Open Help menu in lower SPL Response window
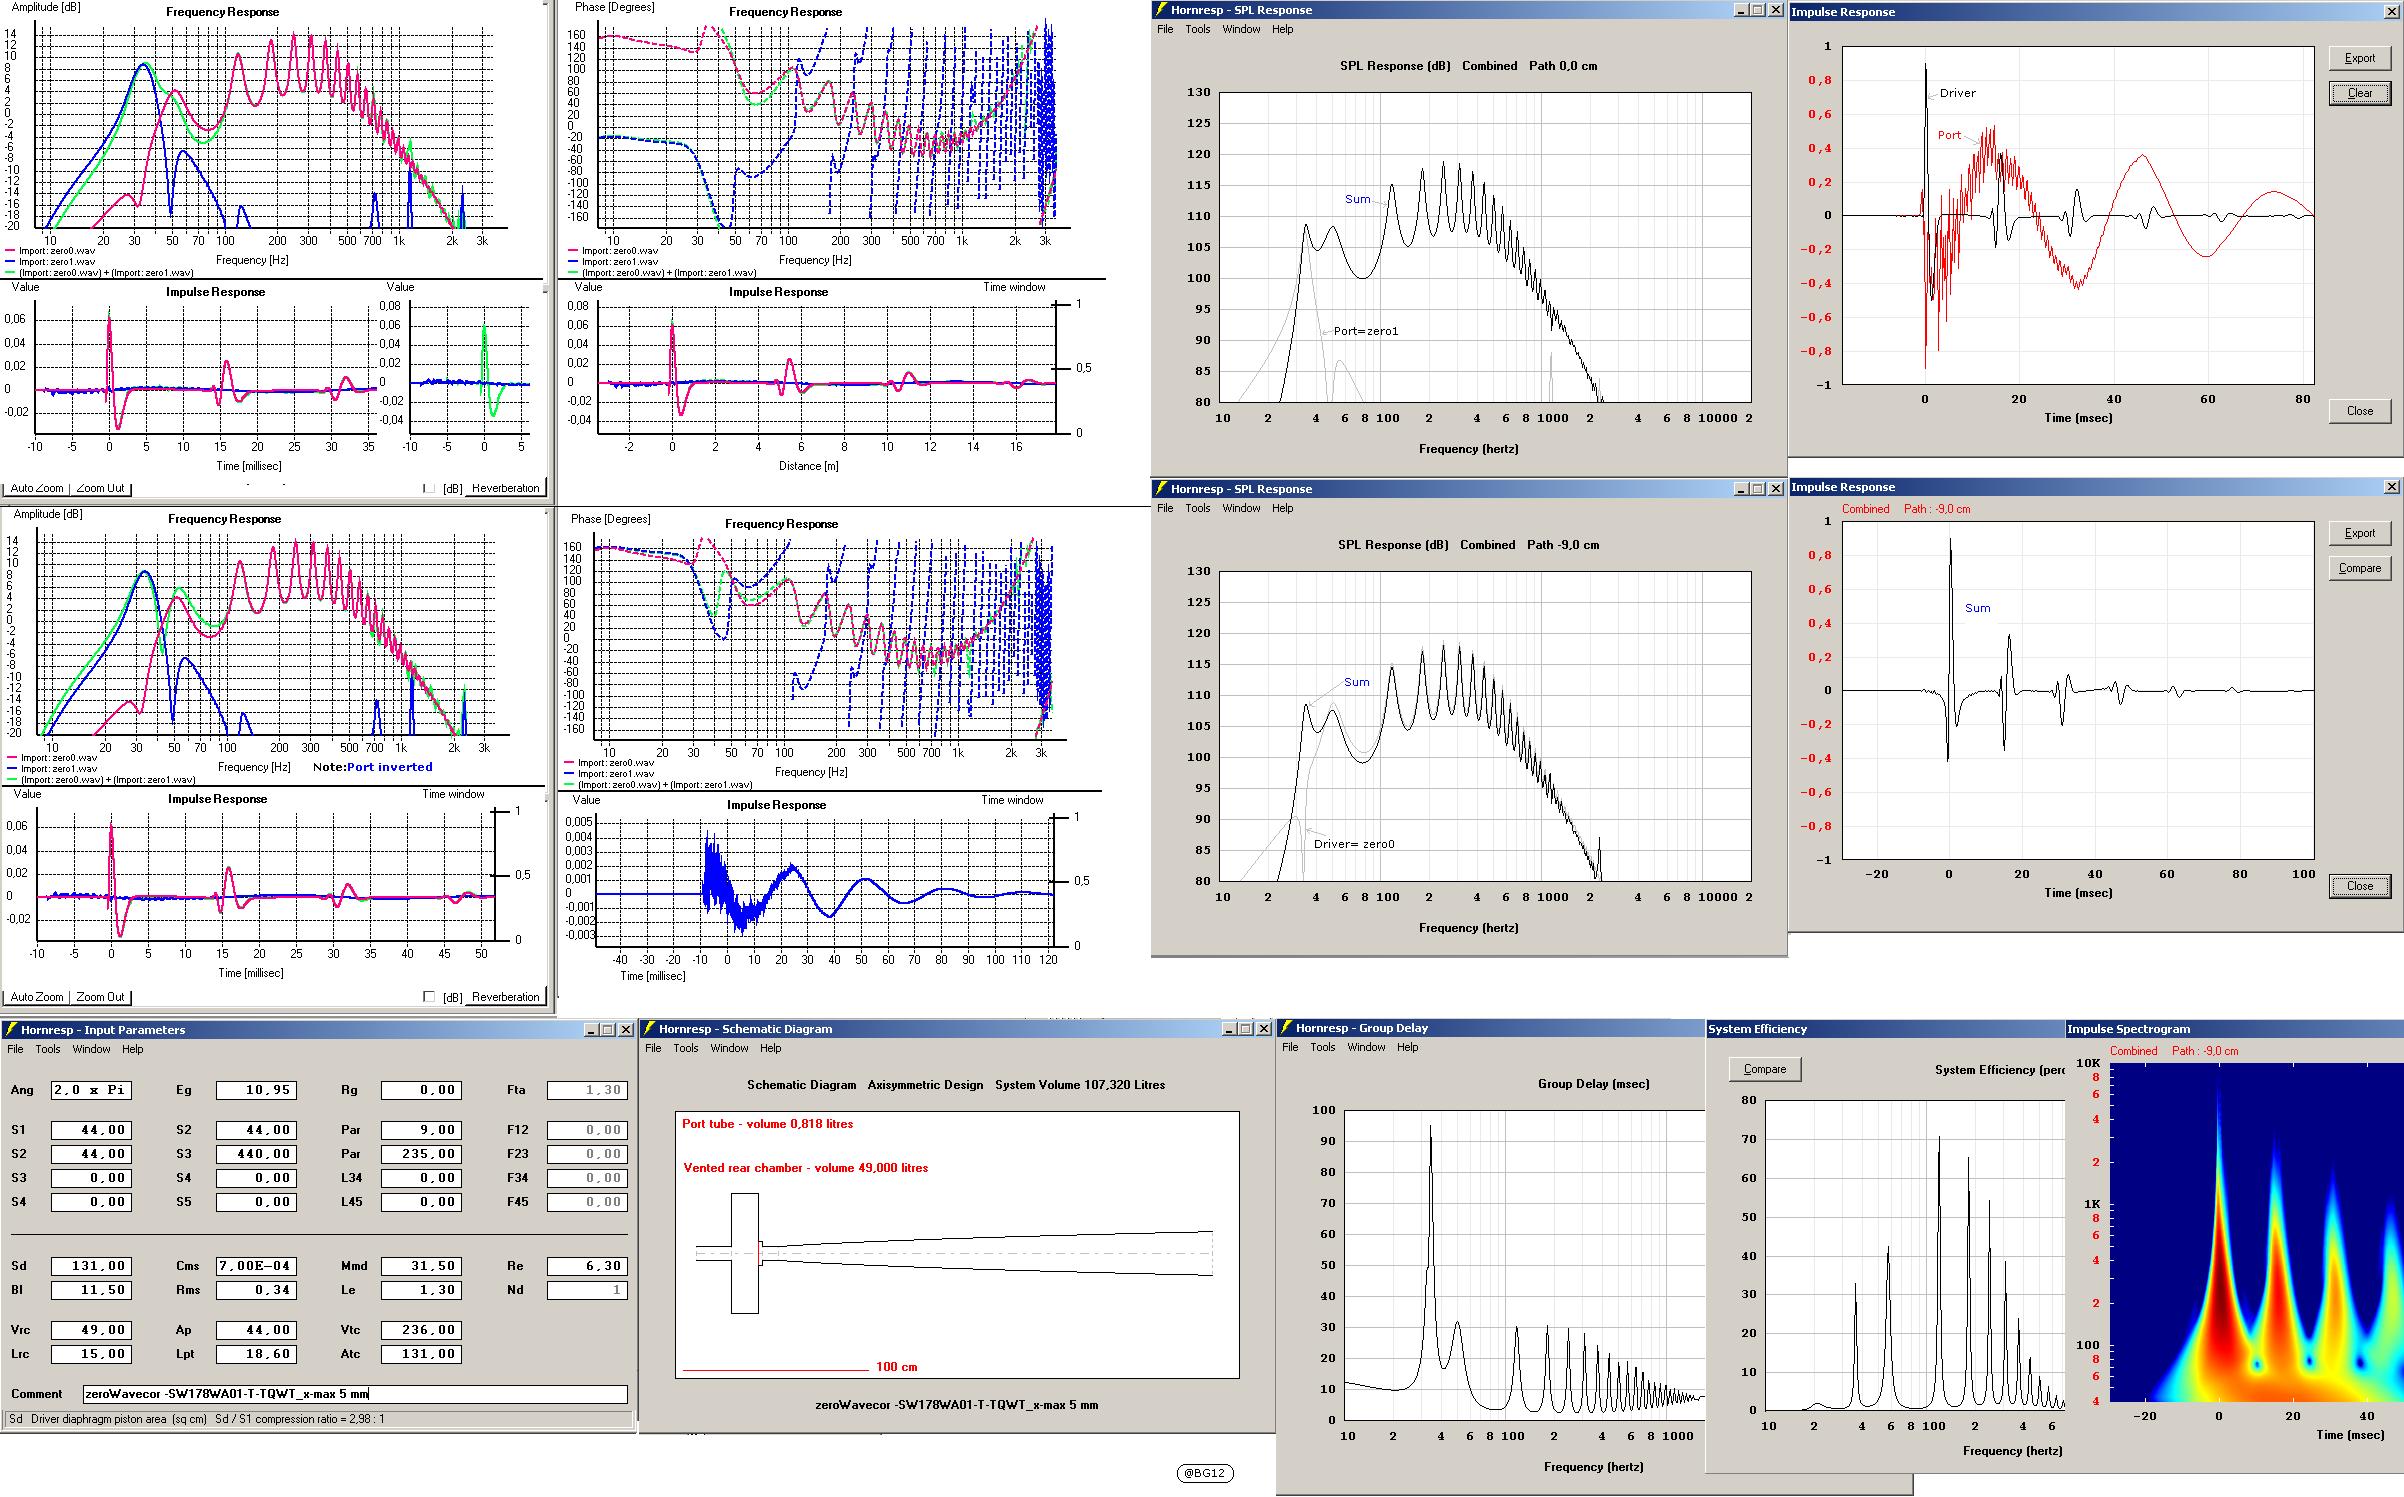 pyautogui.click(x=1283, y=508)
